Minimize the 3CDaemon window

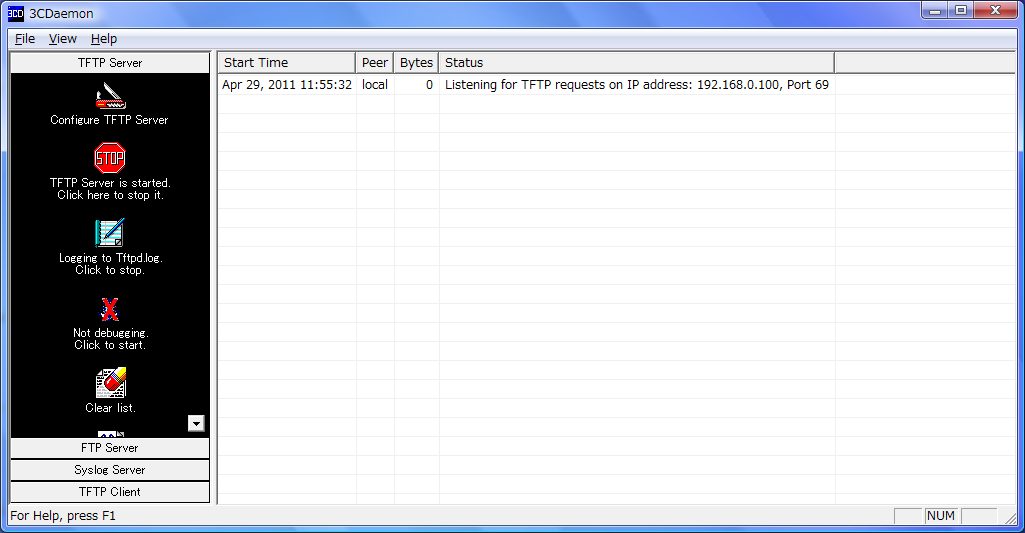coord(935,10)
